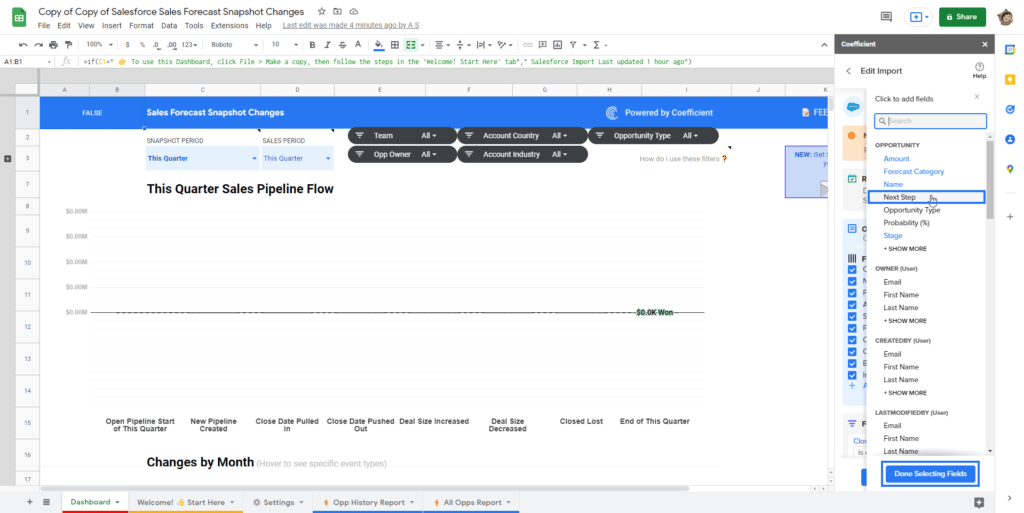This screenshot has width=1024, height=513.
Task: Click the decrease decimal places icon
Action: [x=156, y=44]
